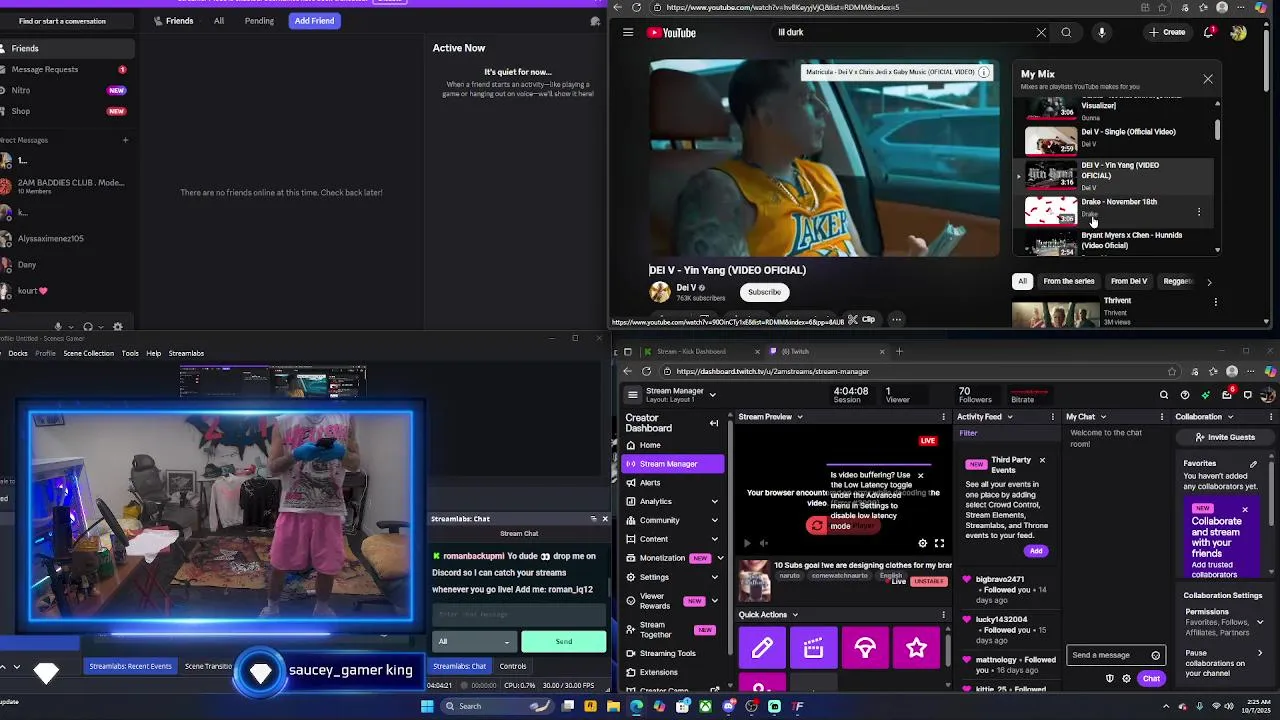This screenshot has height=720, width=1280.
Task: Expand Permissions in Collaboration Settings
Action: [x=1259, y=622]
